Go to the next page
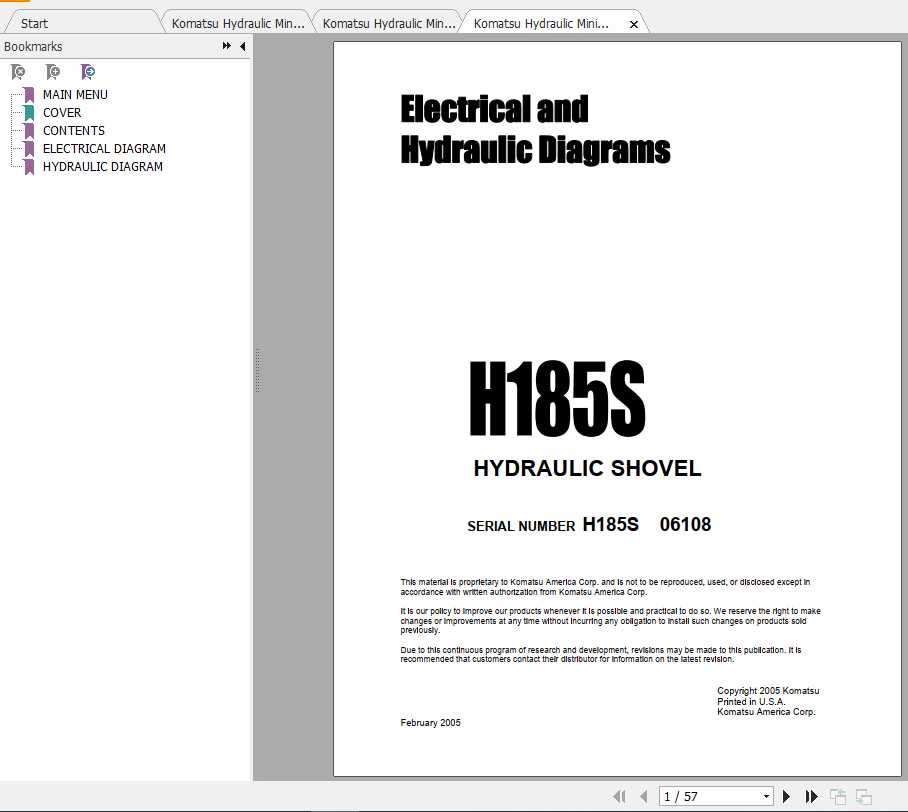The height and width of the screenshot is (812, 908). click(786, 796)
